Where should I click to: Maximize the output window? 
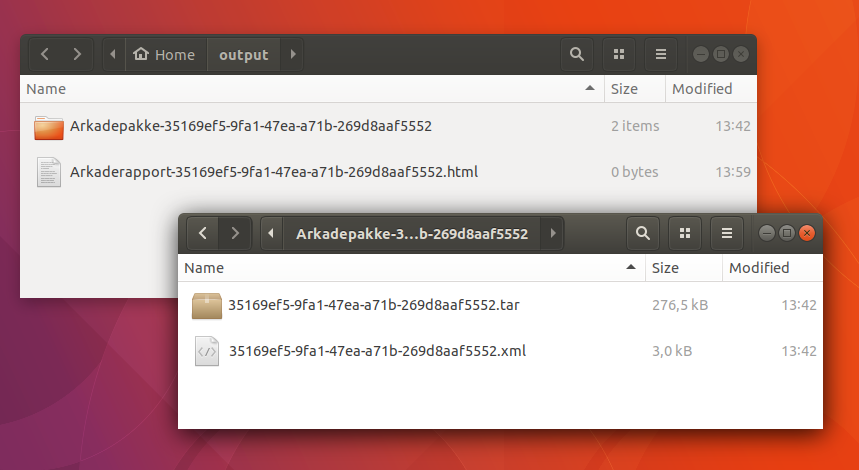tap(721, 54)
